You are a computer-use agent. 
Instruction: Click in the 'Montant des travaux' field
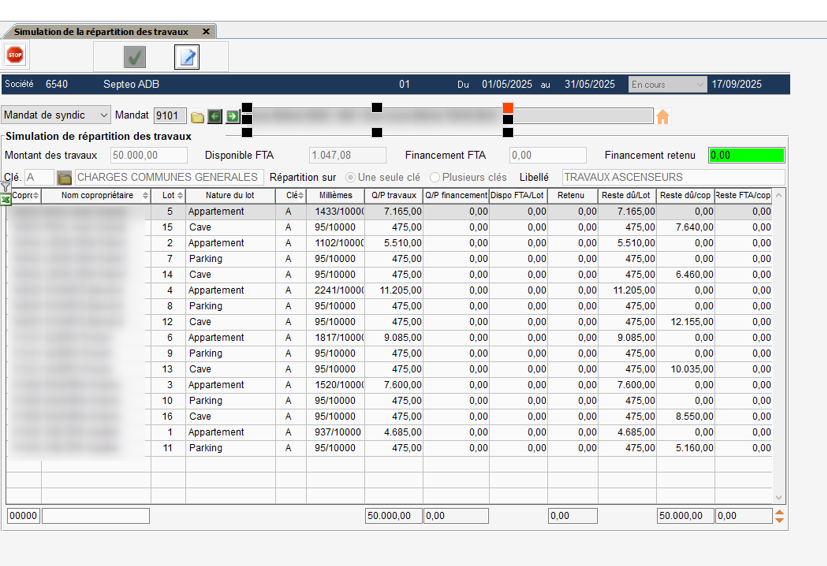[x=148, y=155]
